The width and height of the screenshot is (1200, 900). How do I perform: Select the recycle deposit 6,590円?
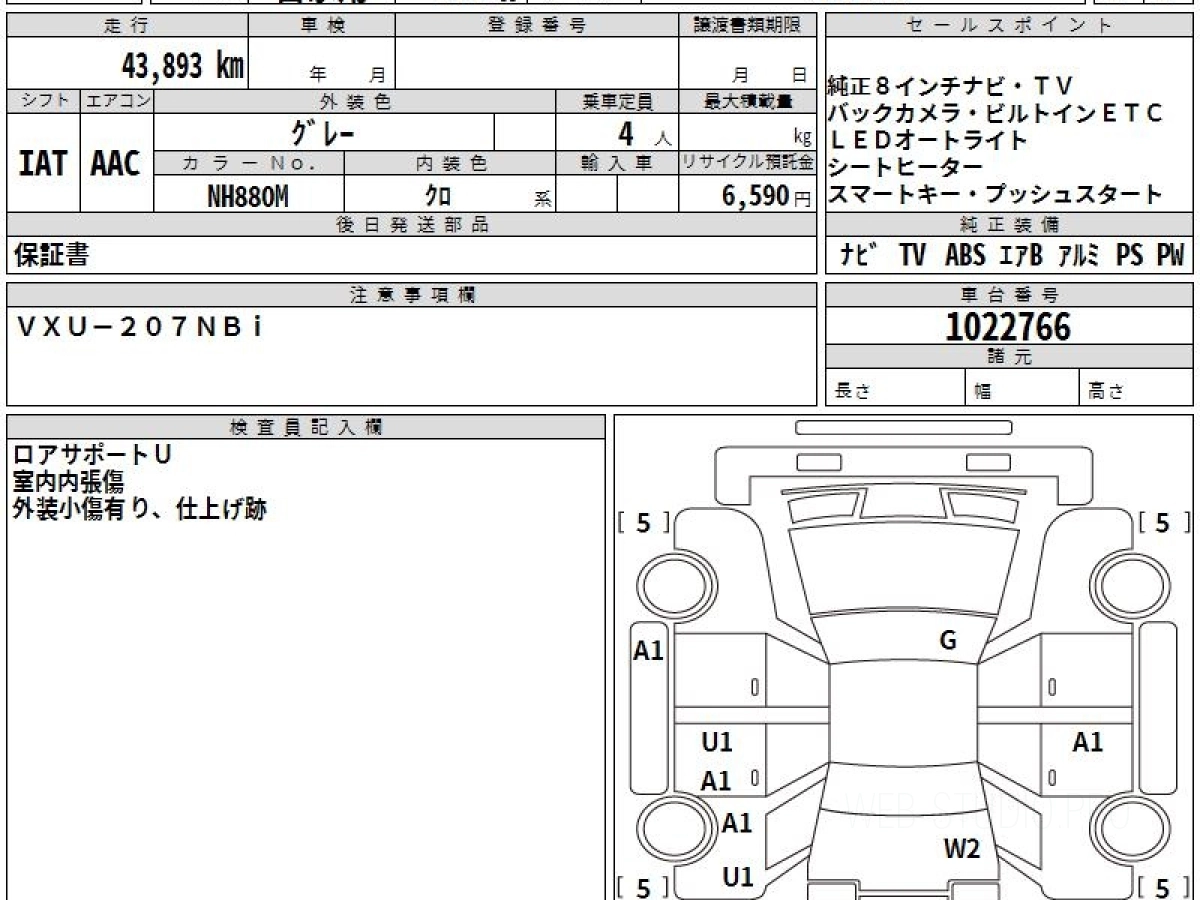[x=766, y=196]
